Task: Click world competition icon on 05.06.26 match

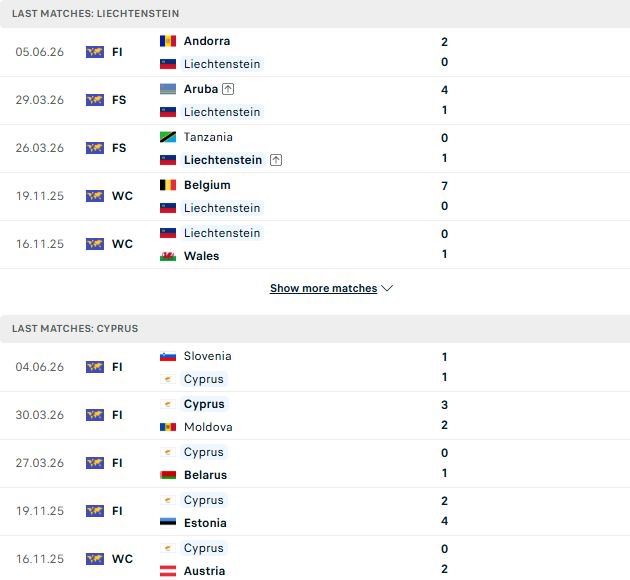Action: tap(95, 52)
